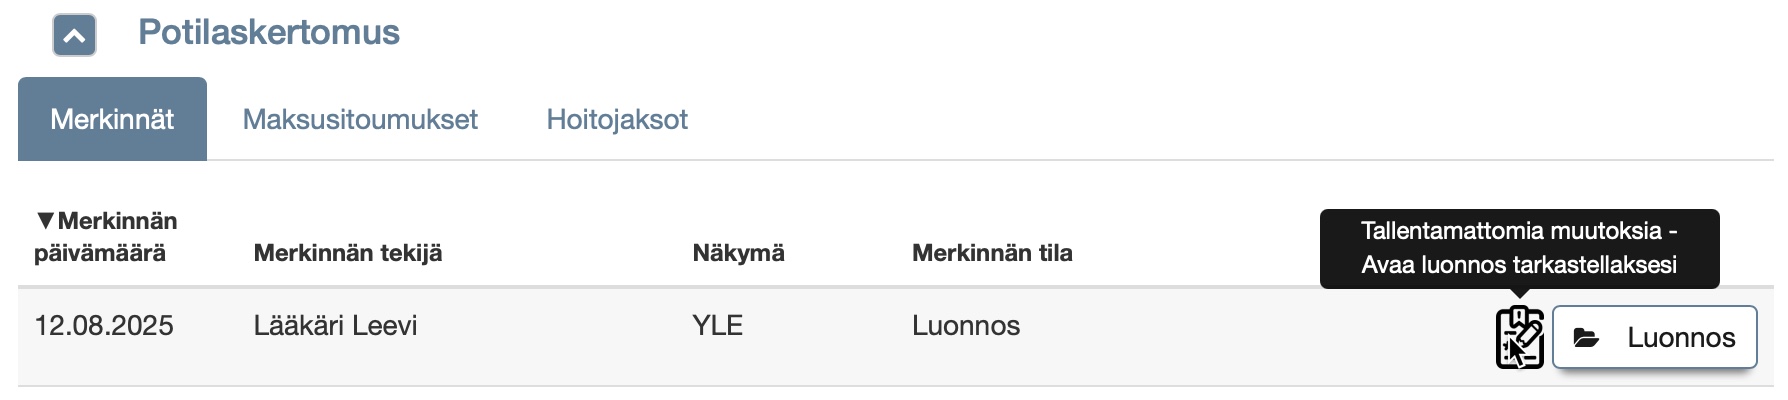Collapse the Potilaskertomus section with the chevron

pos(74,36)
